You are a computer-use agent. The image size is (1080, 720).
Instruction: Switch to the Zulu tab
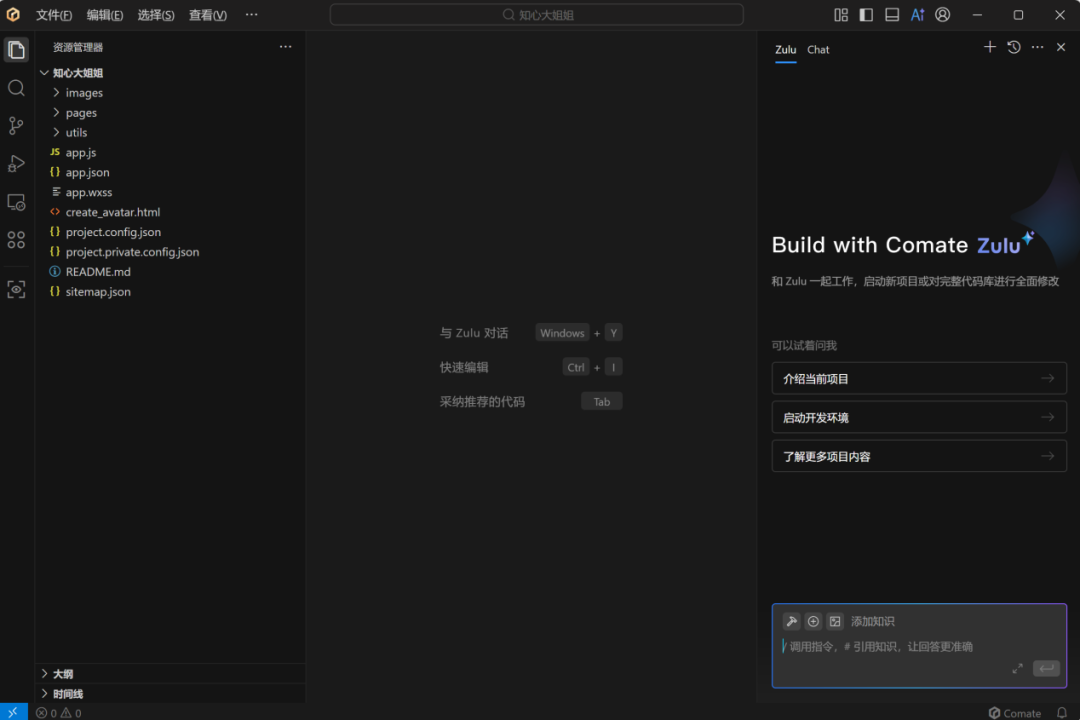coord(785,50)
